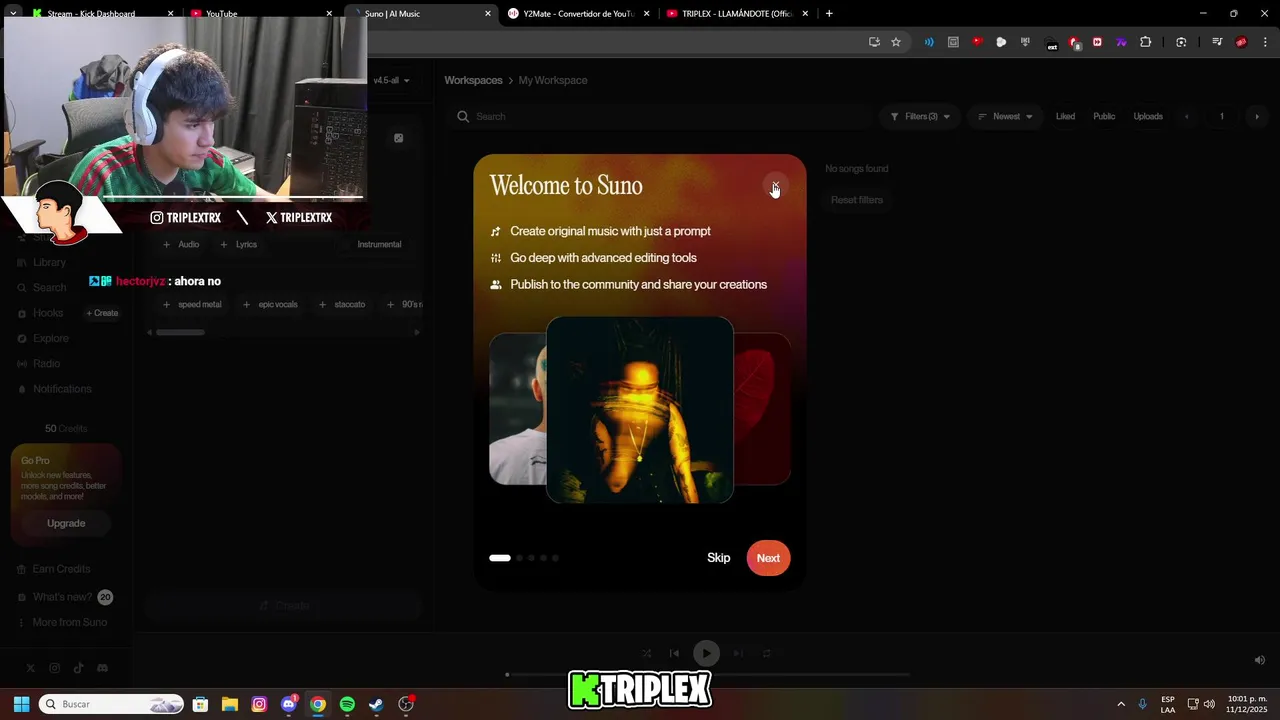This screenshot has height=720, width=1280.
Task: Select the center artwork thumbnail in dialog
Action: click(x=640, y=410)
